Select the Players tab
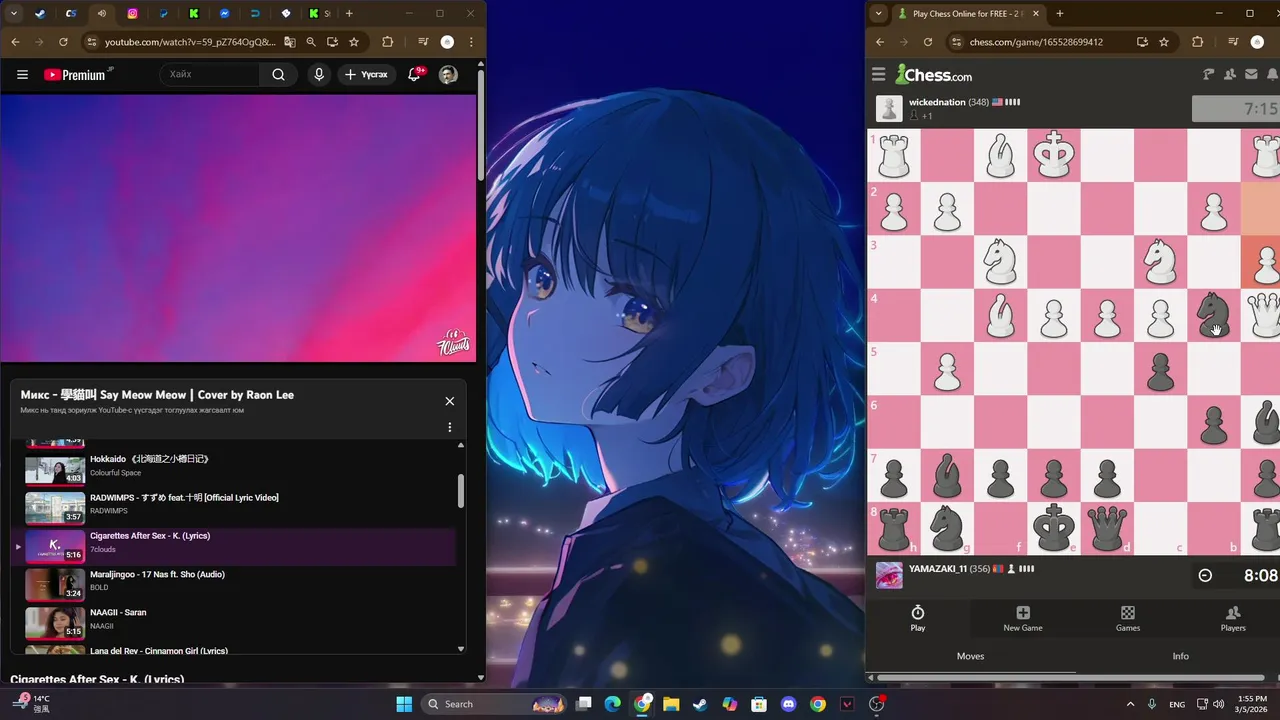 tap(1233, 619)
